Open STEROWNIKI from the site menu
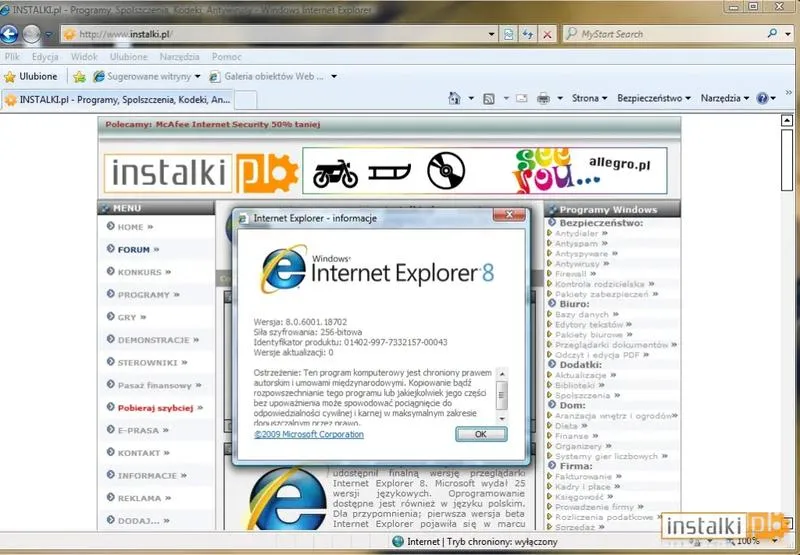Image resolution: width=800 pixels, height=555 pixels. (x=147, y=362)
